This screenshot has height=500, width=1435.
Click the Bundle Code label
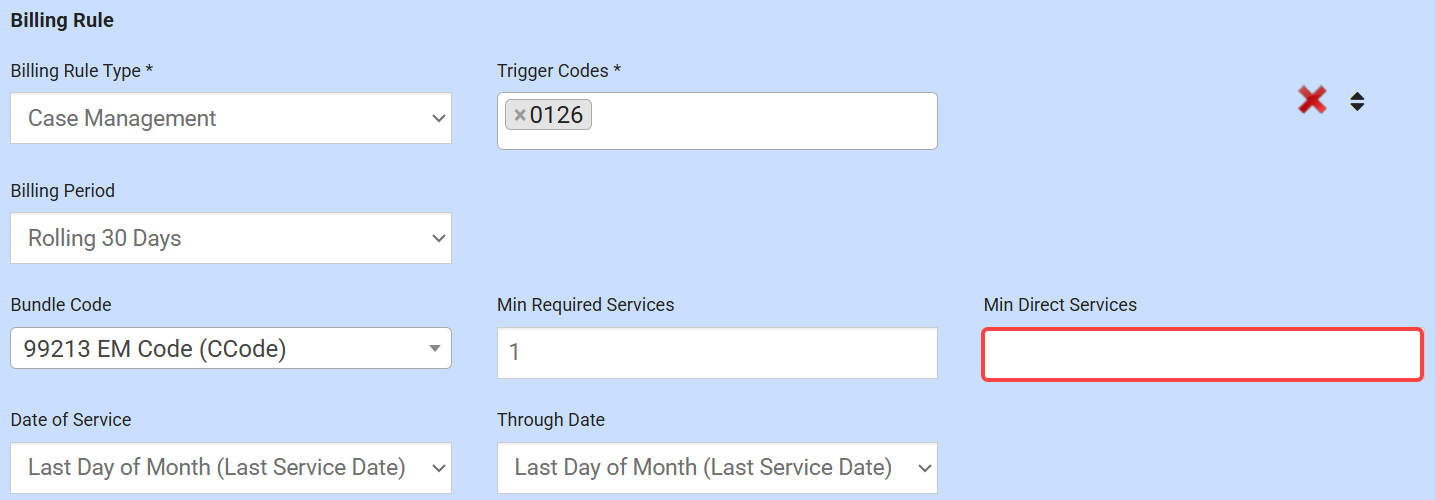(61, 305)
